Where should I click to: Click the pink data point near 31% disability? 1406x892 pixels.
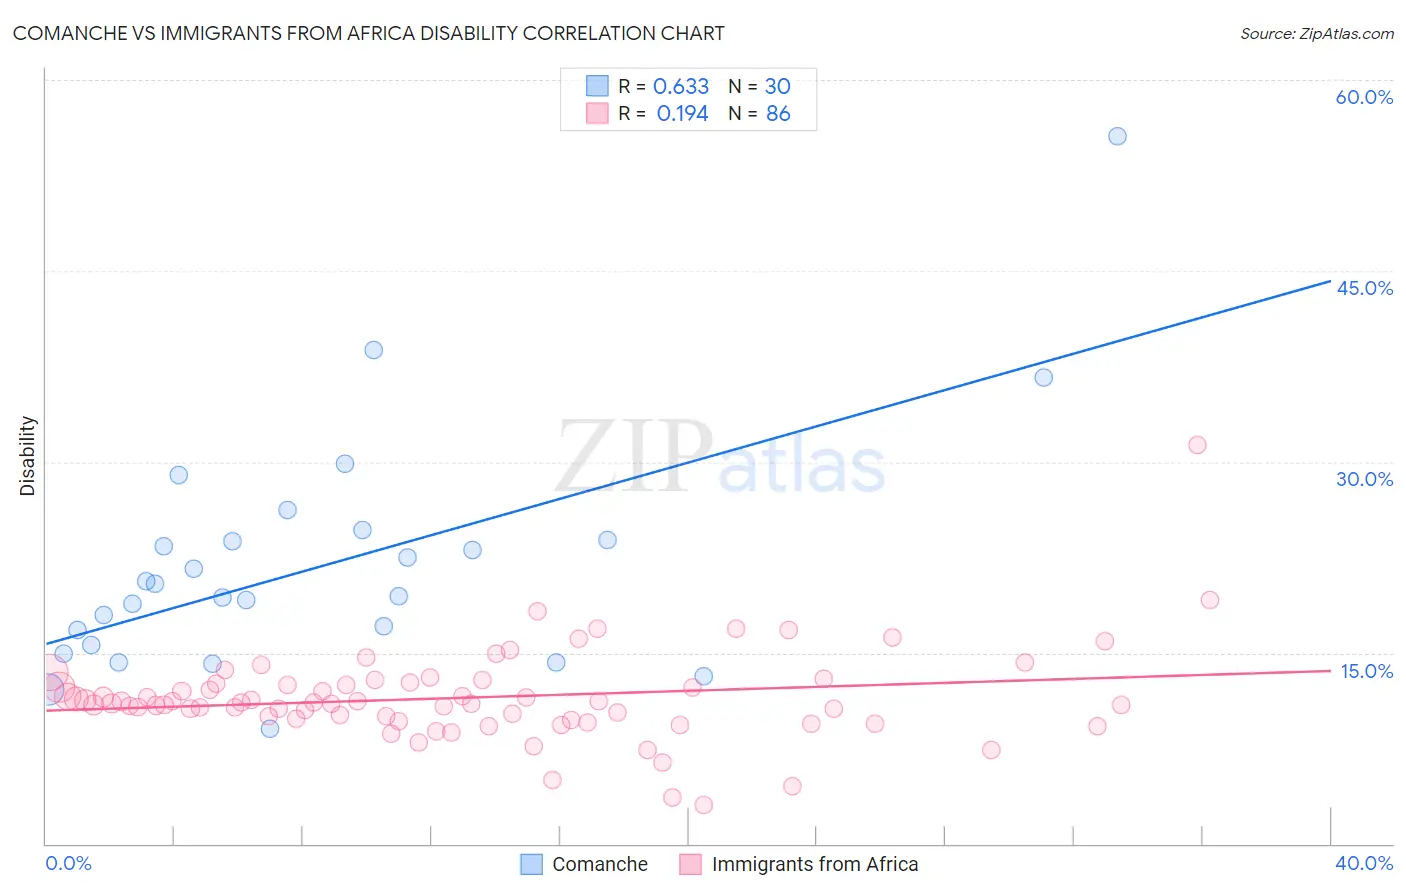point(1197,445)
